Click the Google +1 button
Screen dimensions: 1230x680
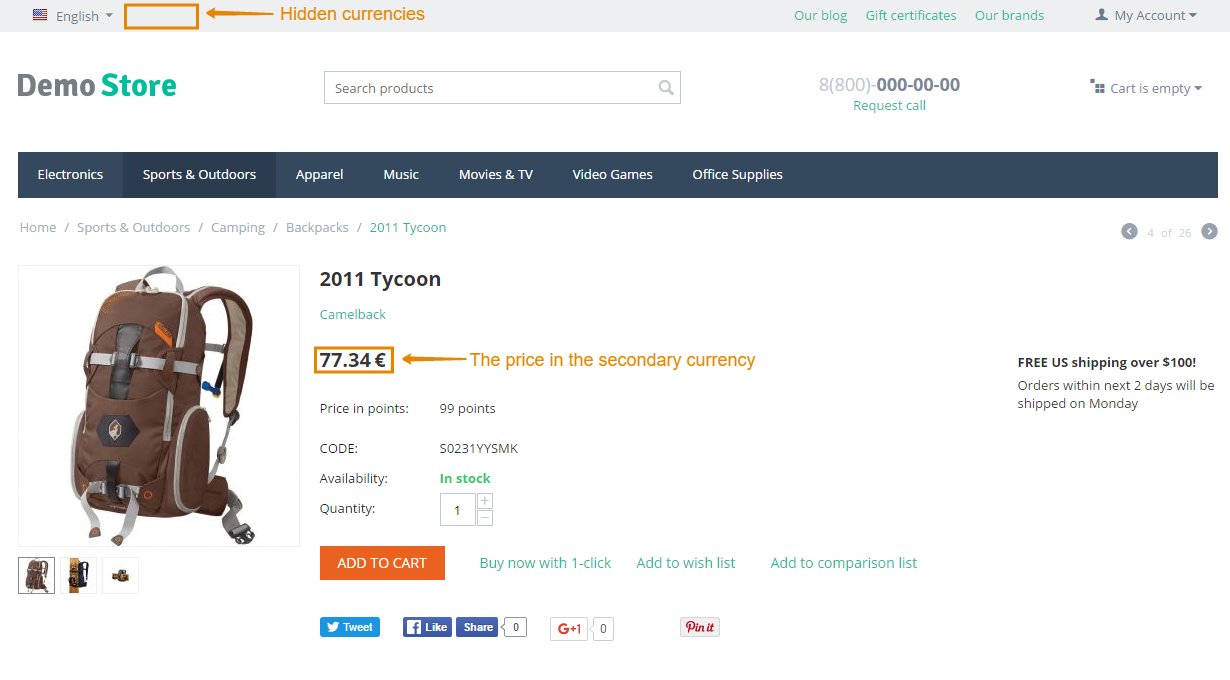pyautogui.click(x=570, y=629)
